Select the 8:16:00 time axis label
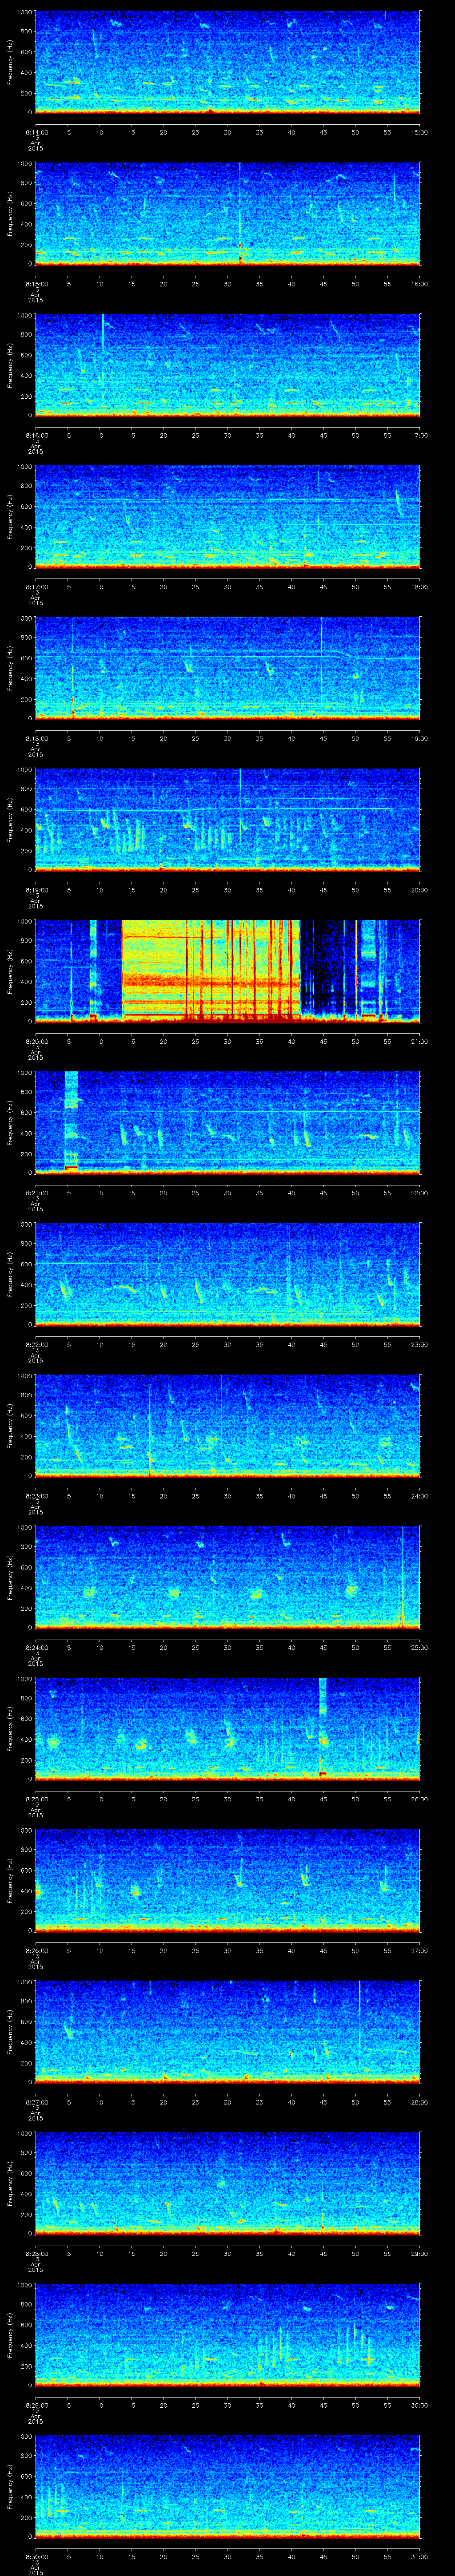455x2576 pixels. 36,435
